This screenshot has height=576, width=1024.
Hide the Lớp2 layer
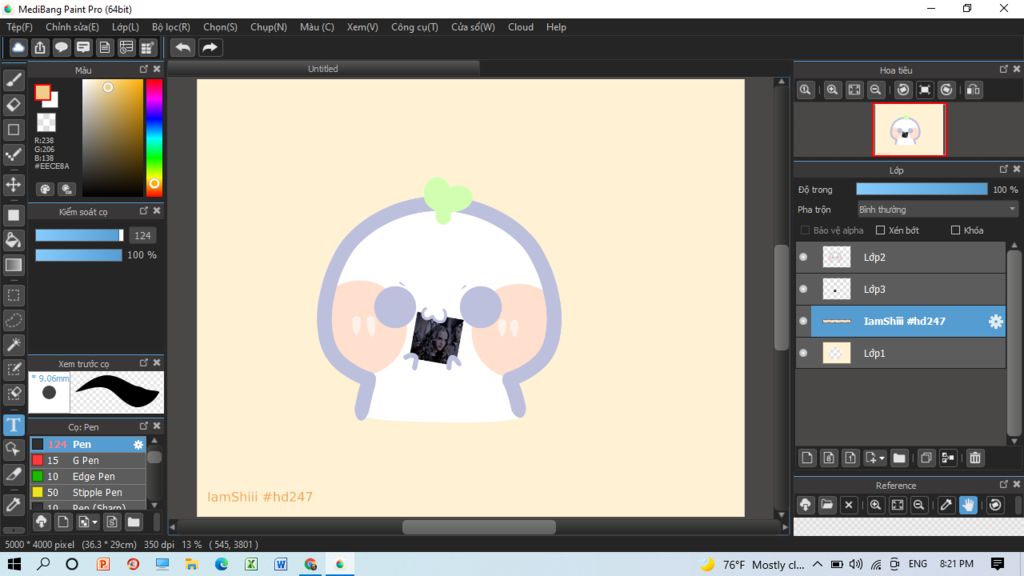point(803,257)
